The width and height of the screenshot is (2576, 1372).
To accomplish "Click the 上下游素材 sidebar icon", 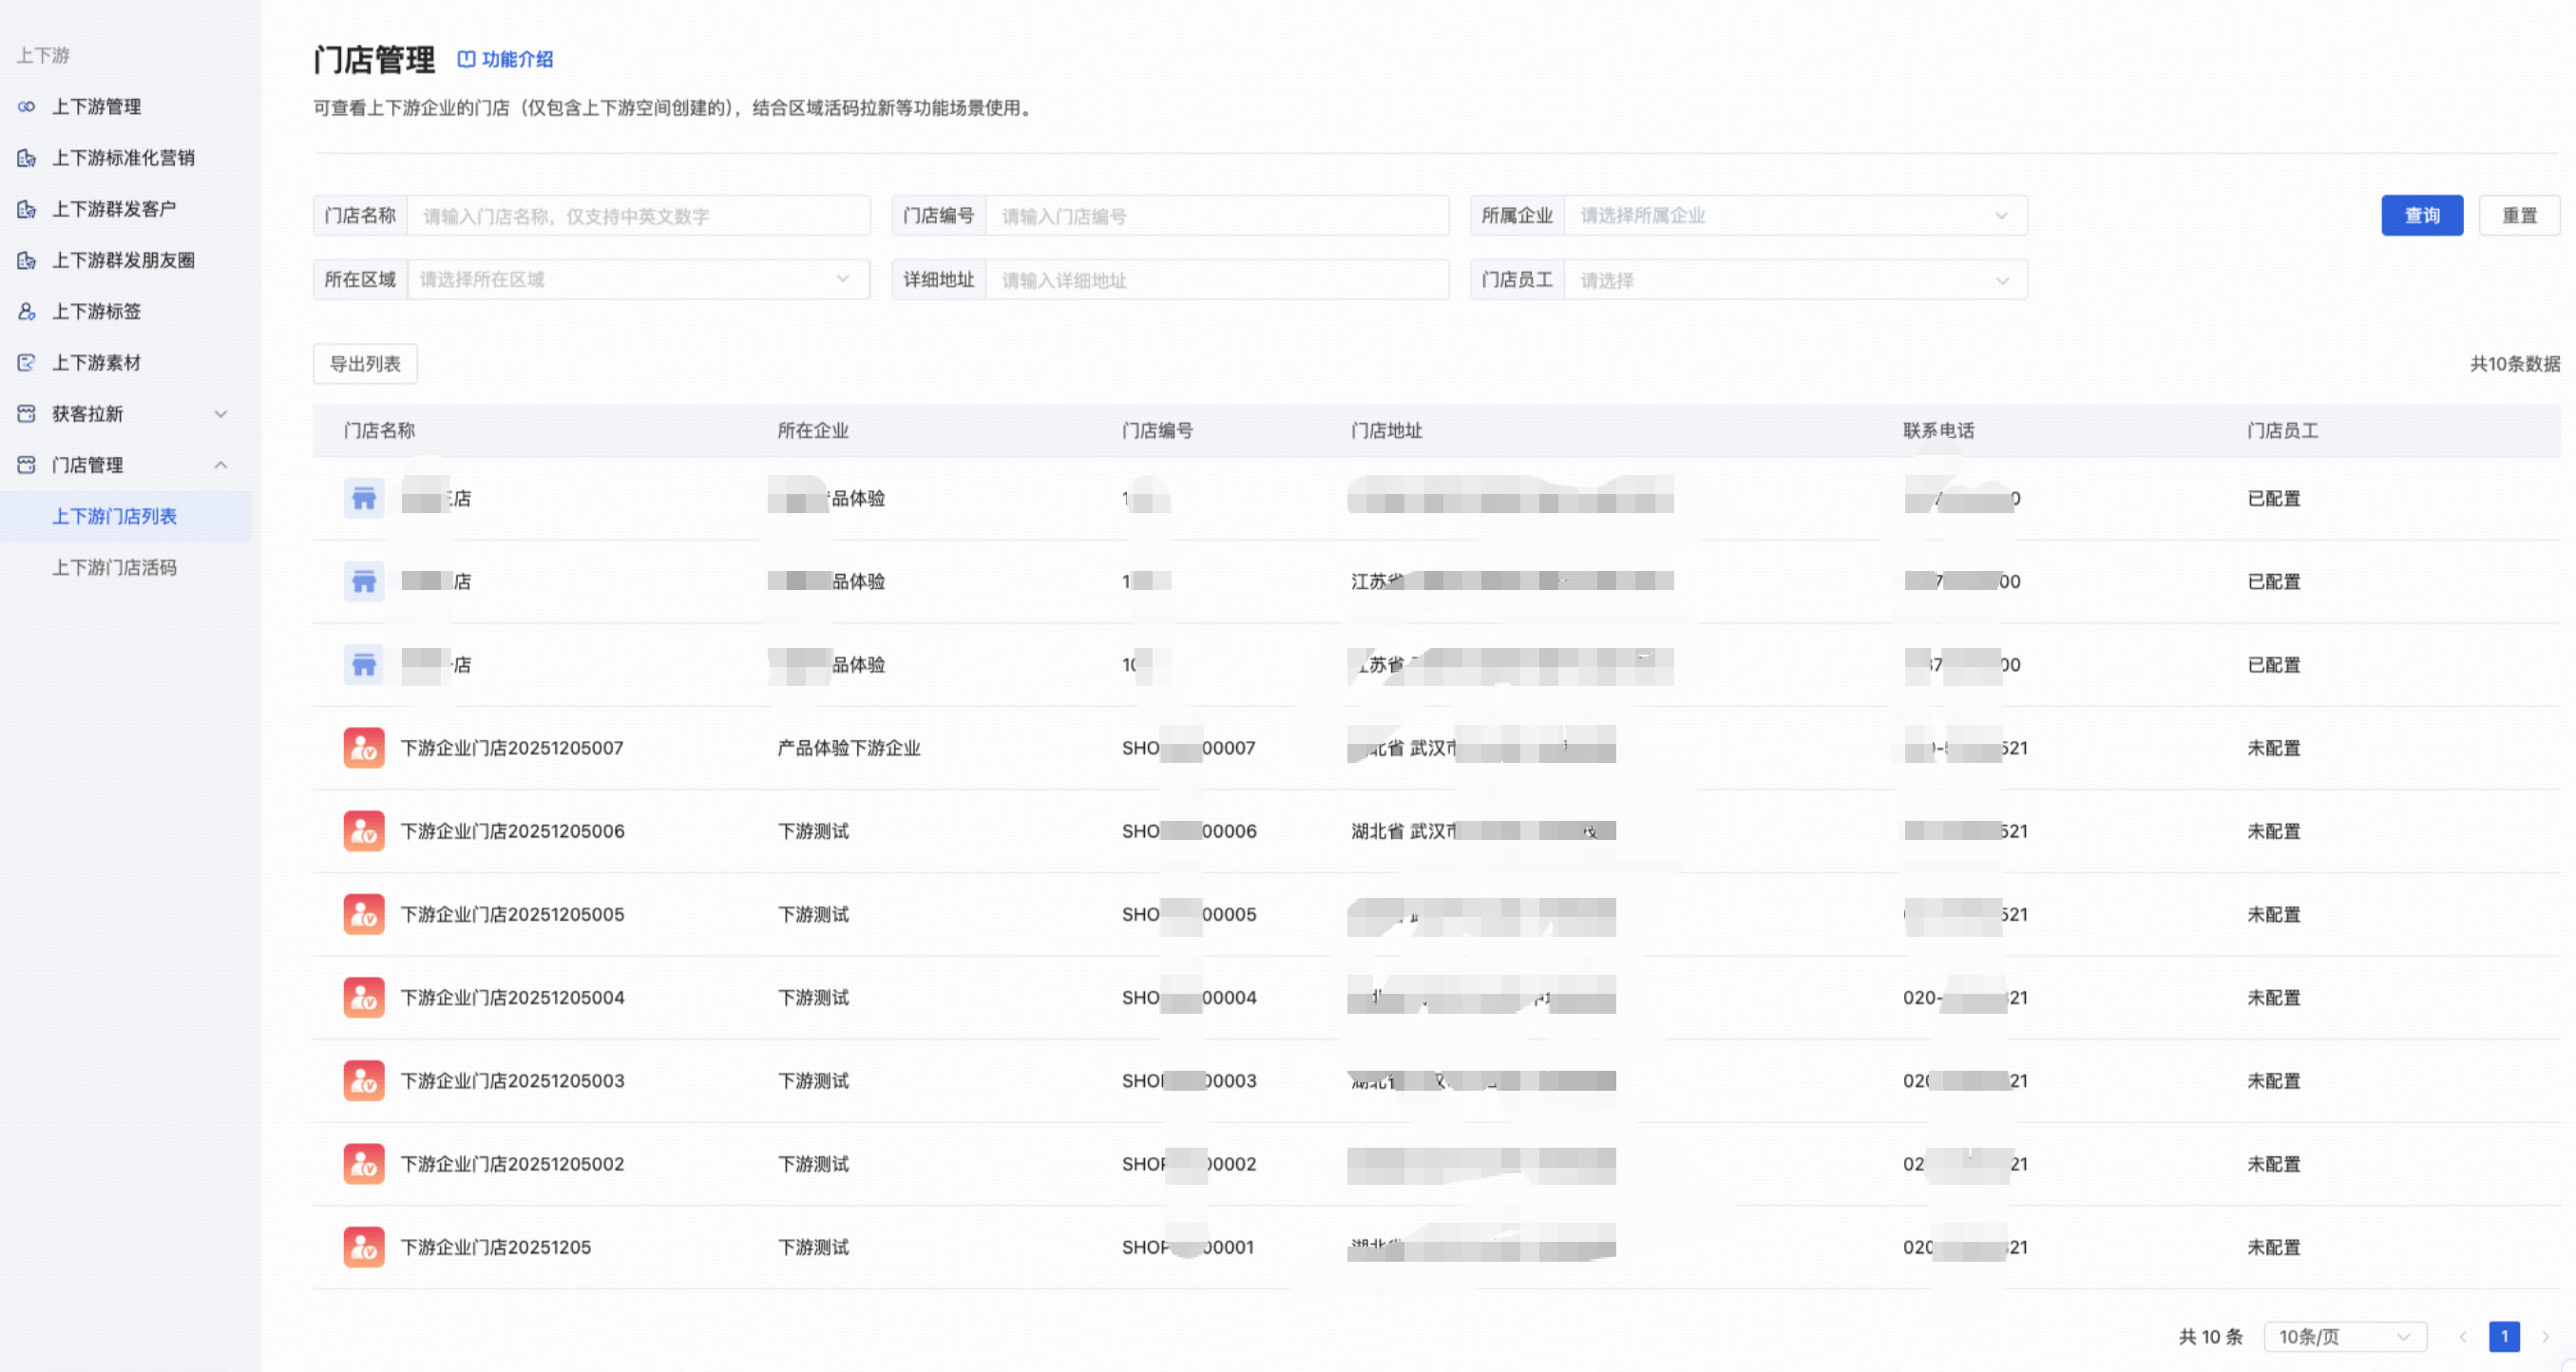I will (x=27, y=363).
